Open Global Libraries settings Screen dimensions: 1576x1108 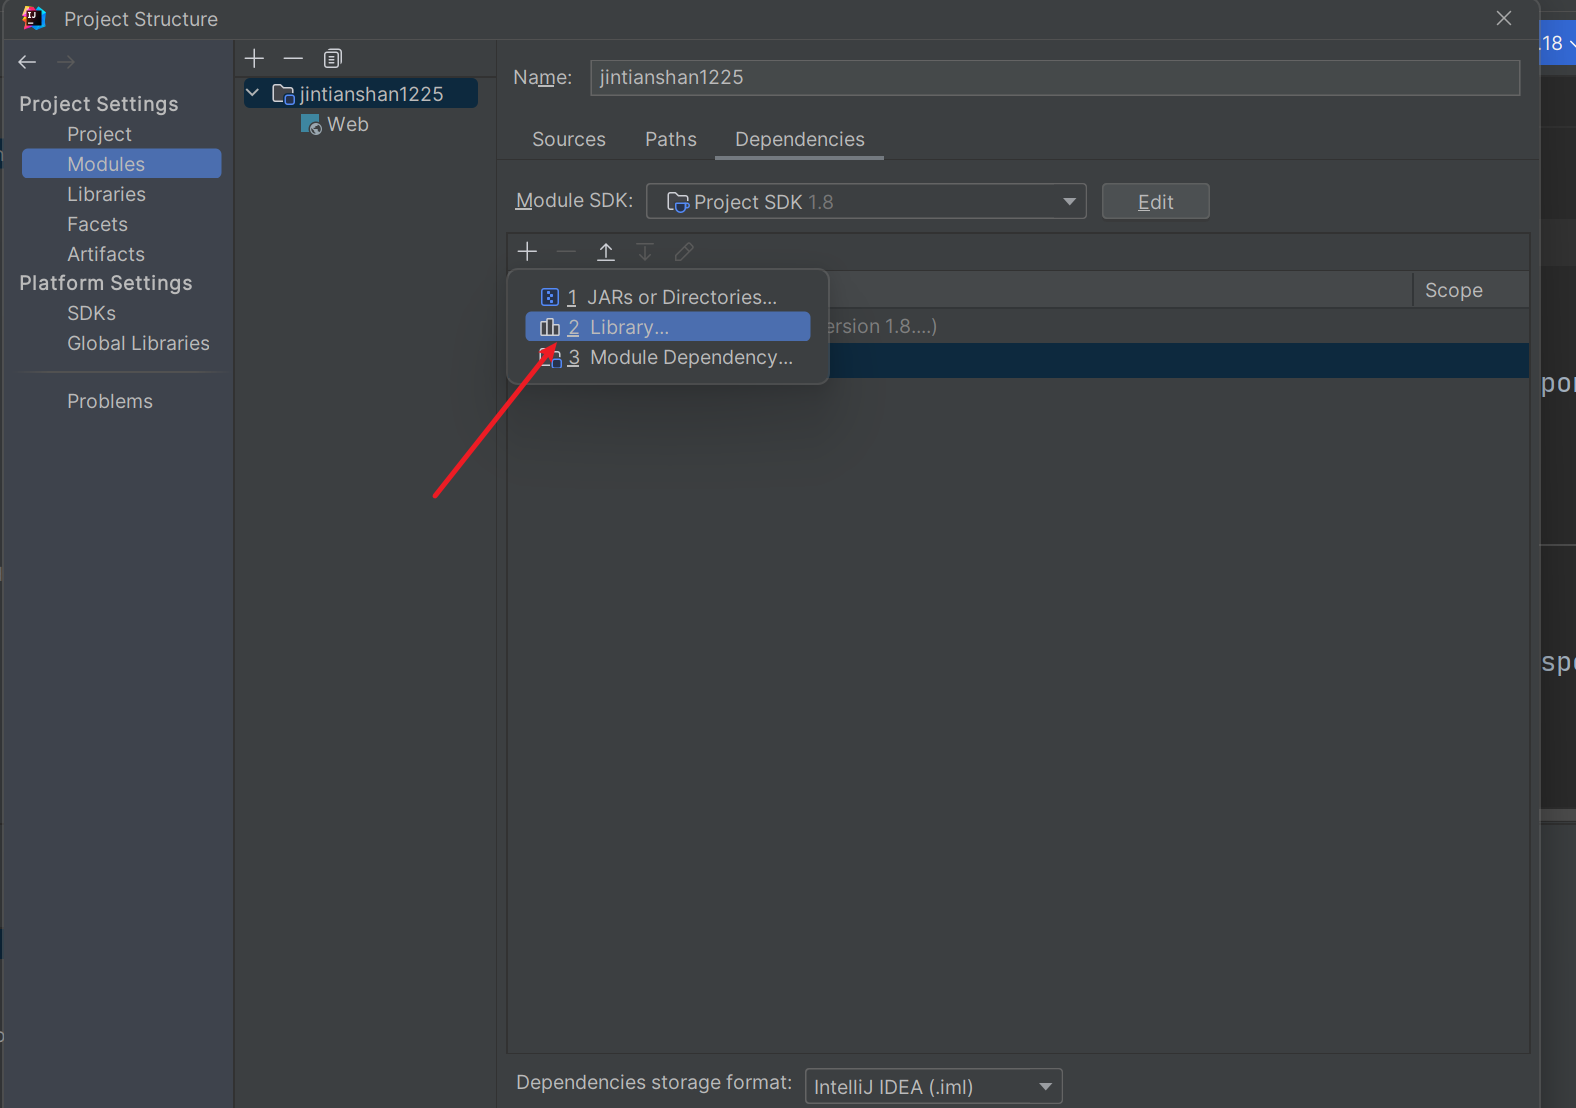(x=138, y=343)
